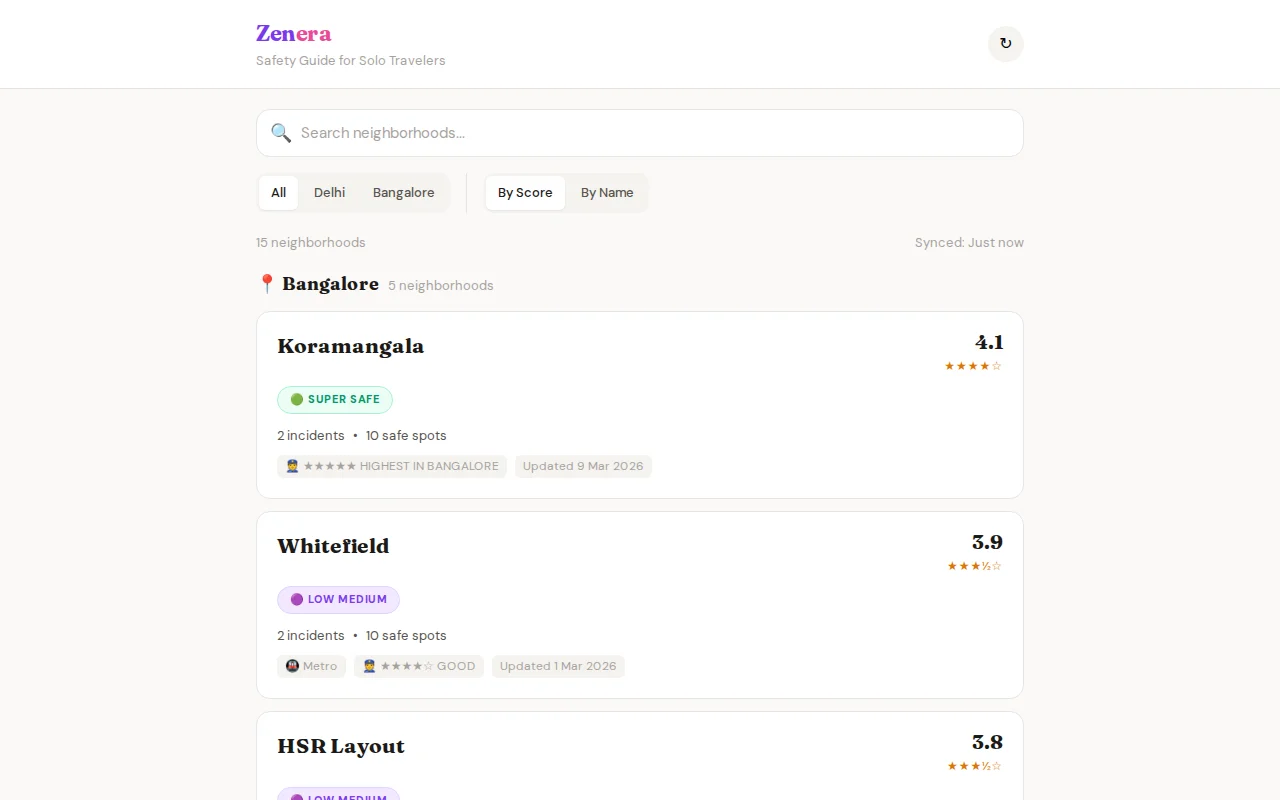Image resolution: width=1280 pixels, height=800 pixels.
Task: Click Whitefield's 3.9 score
Action: pos(987,542)
